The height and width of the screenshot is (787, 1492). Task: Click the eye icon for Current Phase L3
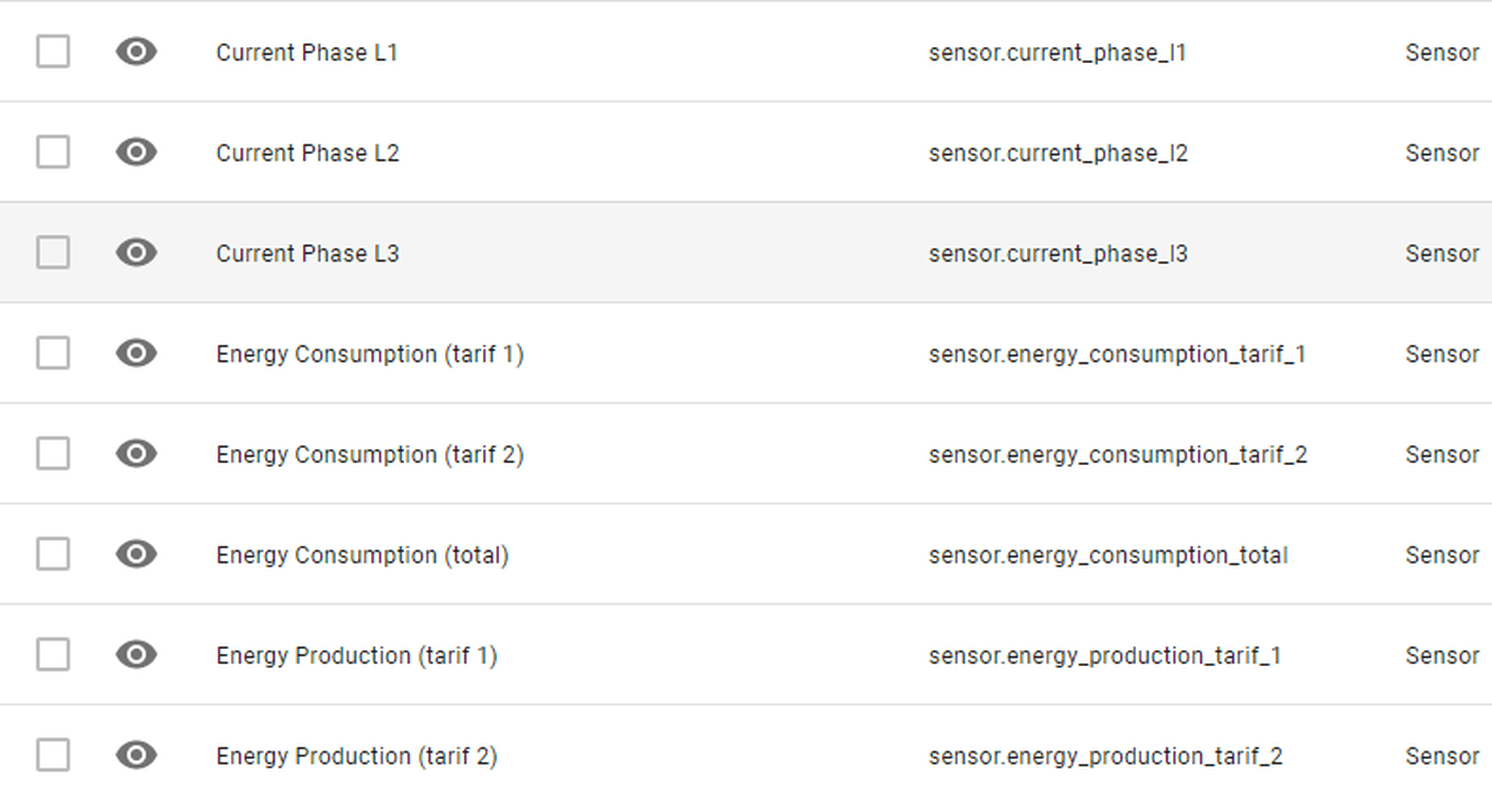click(x=136, y=252)
